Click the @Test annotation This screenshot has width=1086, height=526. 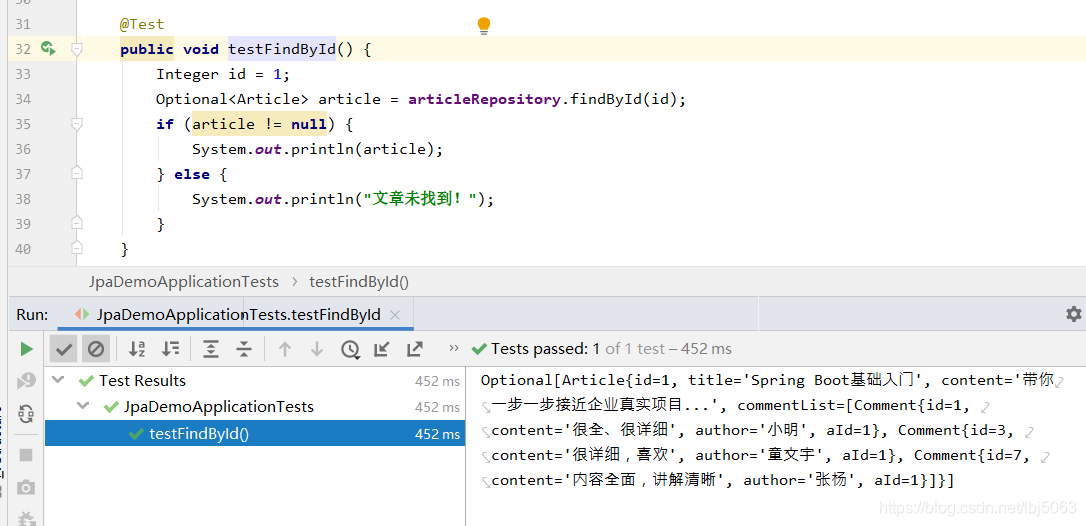[142, 24]
